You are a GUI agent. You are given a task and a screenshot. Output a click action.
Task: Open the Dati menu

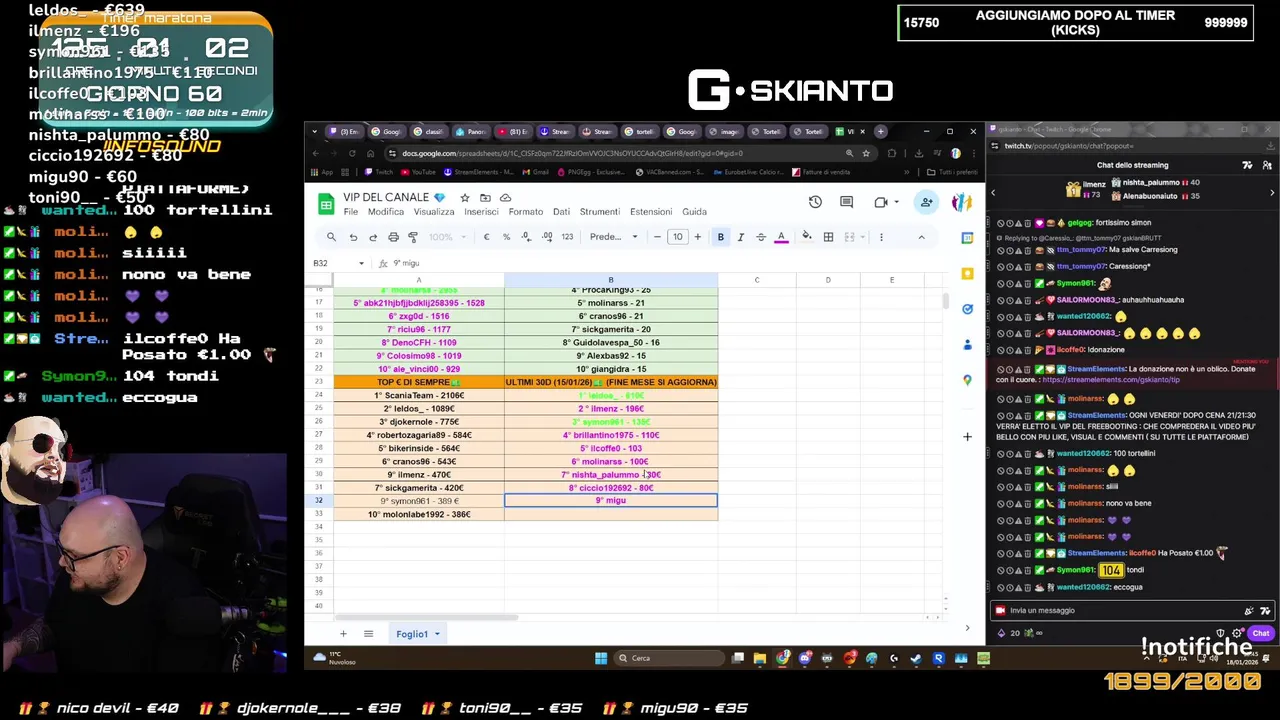(x=561, y=212)
